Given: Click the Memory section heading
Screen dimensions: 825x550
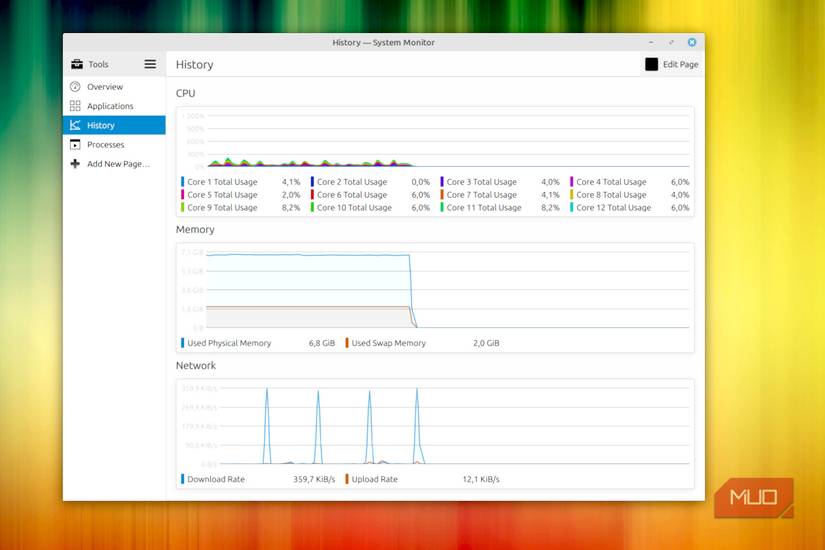Looking at the screenshot, I should click(195, 229).
